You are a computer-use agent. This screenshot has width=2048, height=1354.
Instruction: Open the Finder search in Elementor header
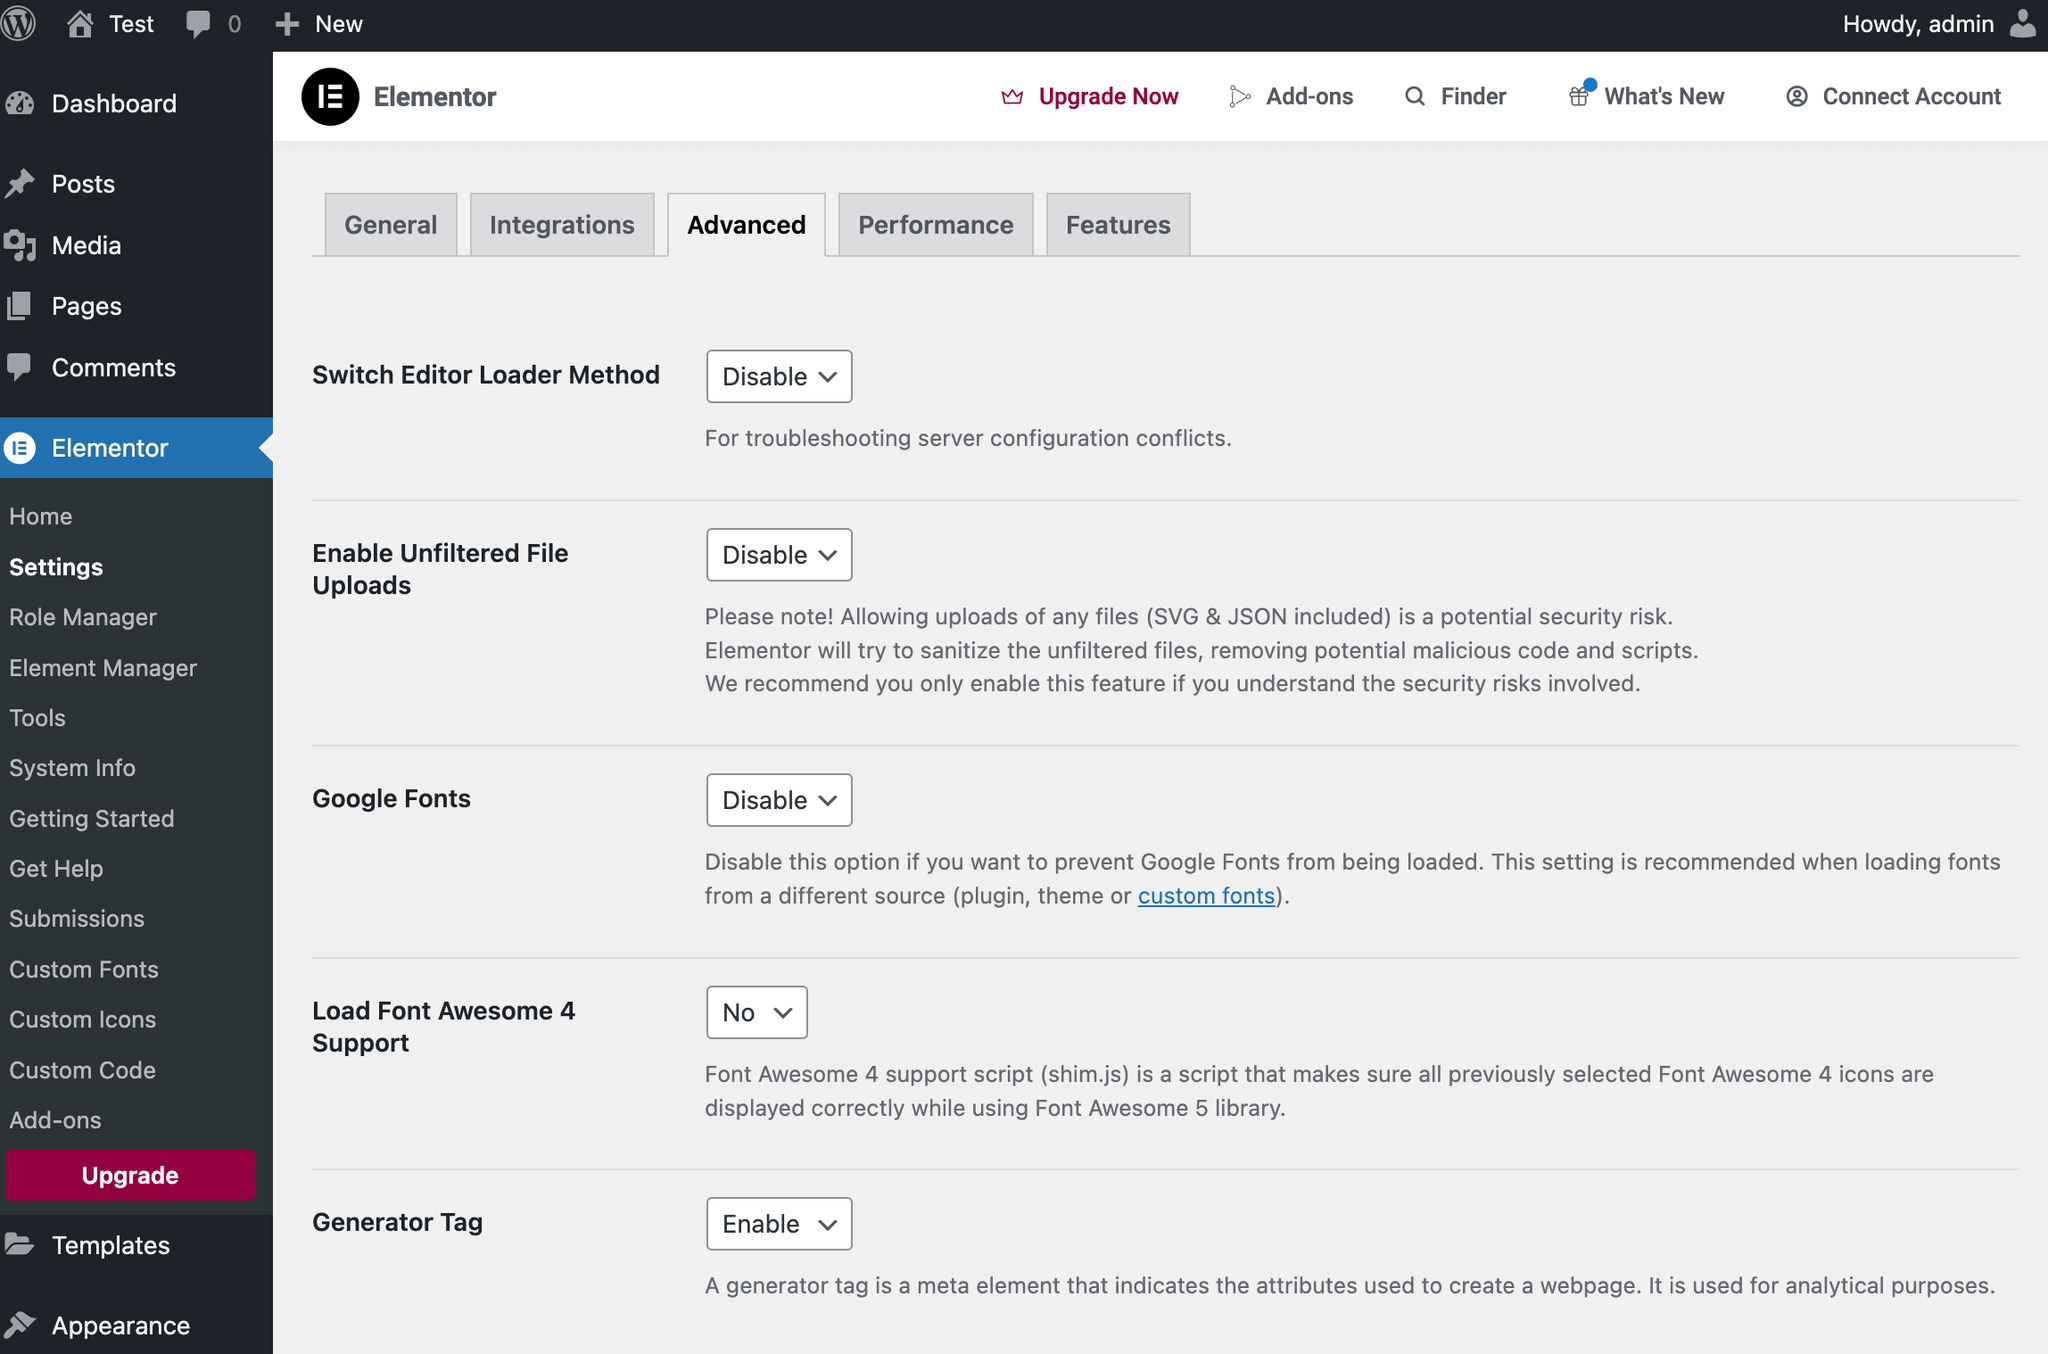click(1455, 96)
